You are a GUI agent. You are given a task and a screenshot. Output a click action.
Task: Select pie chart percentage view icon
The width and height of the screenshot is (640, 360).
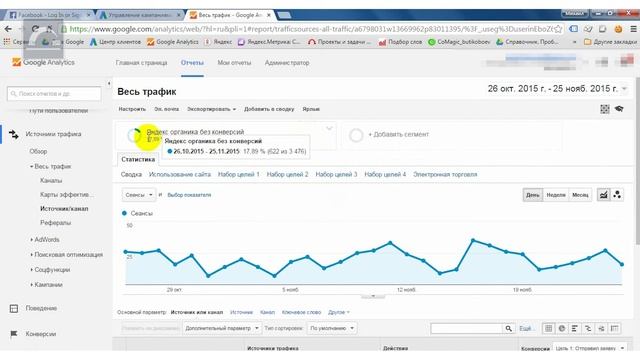pyautogui.click(x=562, y=328)
